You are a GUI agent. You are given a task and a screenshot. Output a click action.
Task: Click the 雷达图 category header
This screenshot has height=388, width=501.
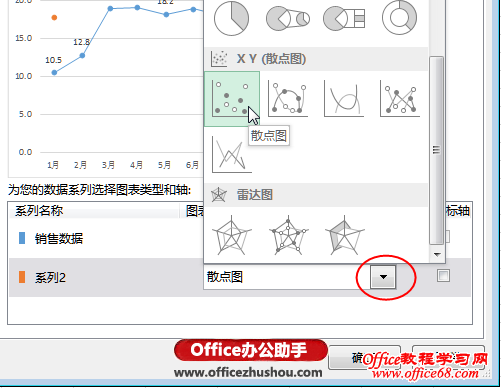click(316, 195)
